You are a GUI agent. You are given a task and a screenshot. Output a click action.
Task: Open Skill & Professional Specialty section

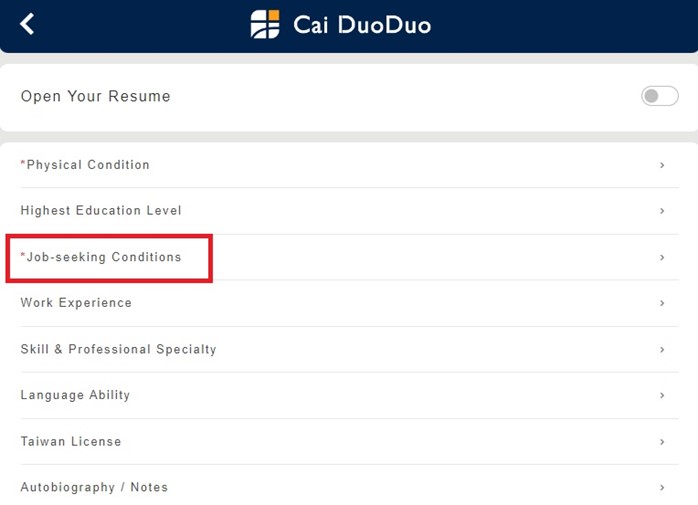pyautogui.click(x=118, y=350)
